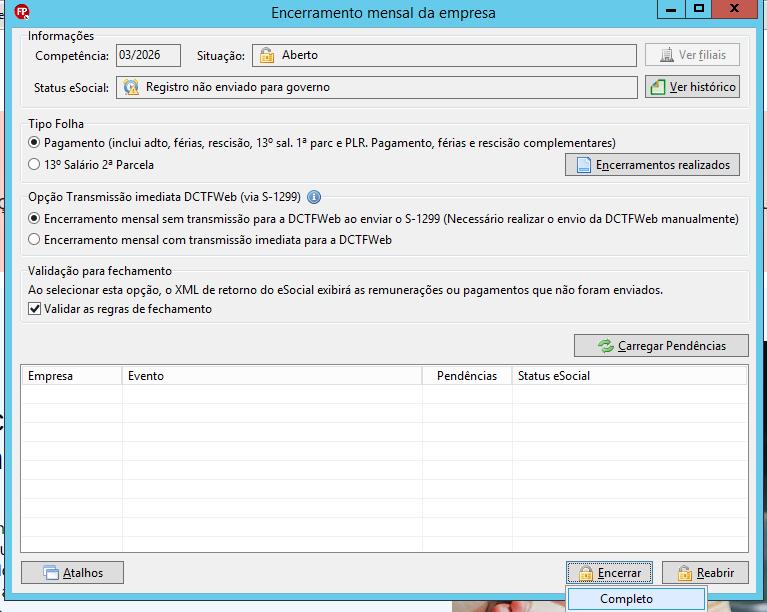Close the Encerramento mensal da empresa window
767x612 pixels.
734,9
